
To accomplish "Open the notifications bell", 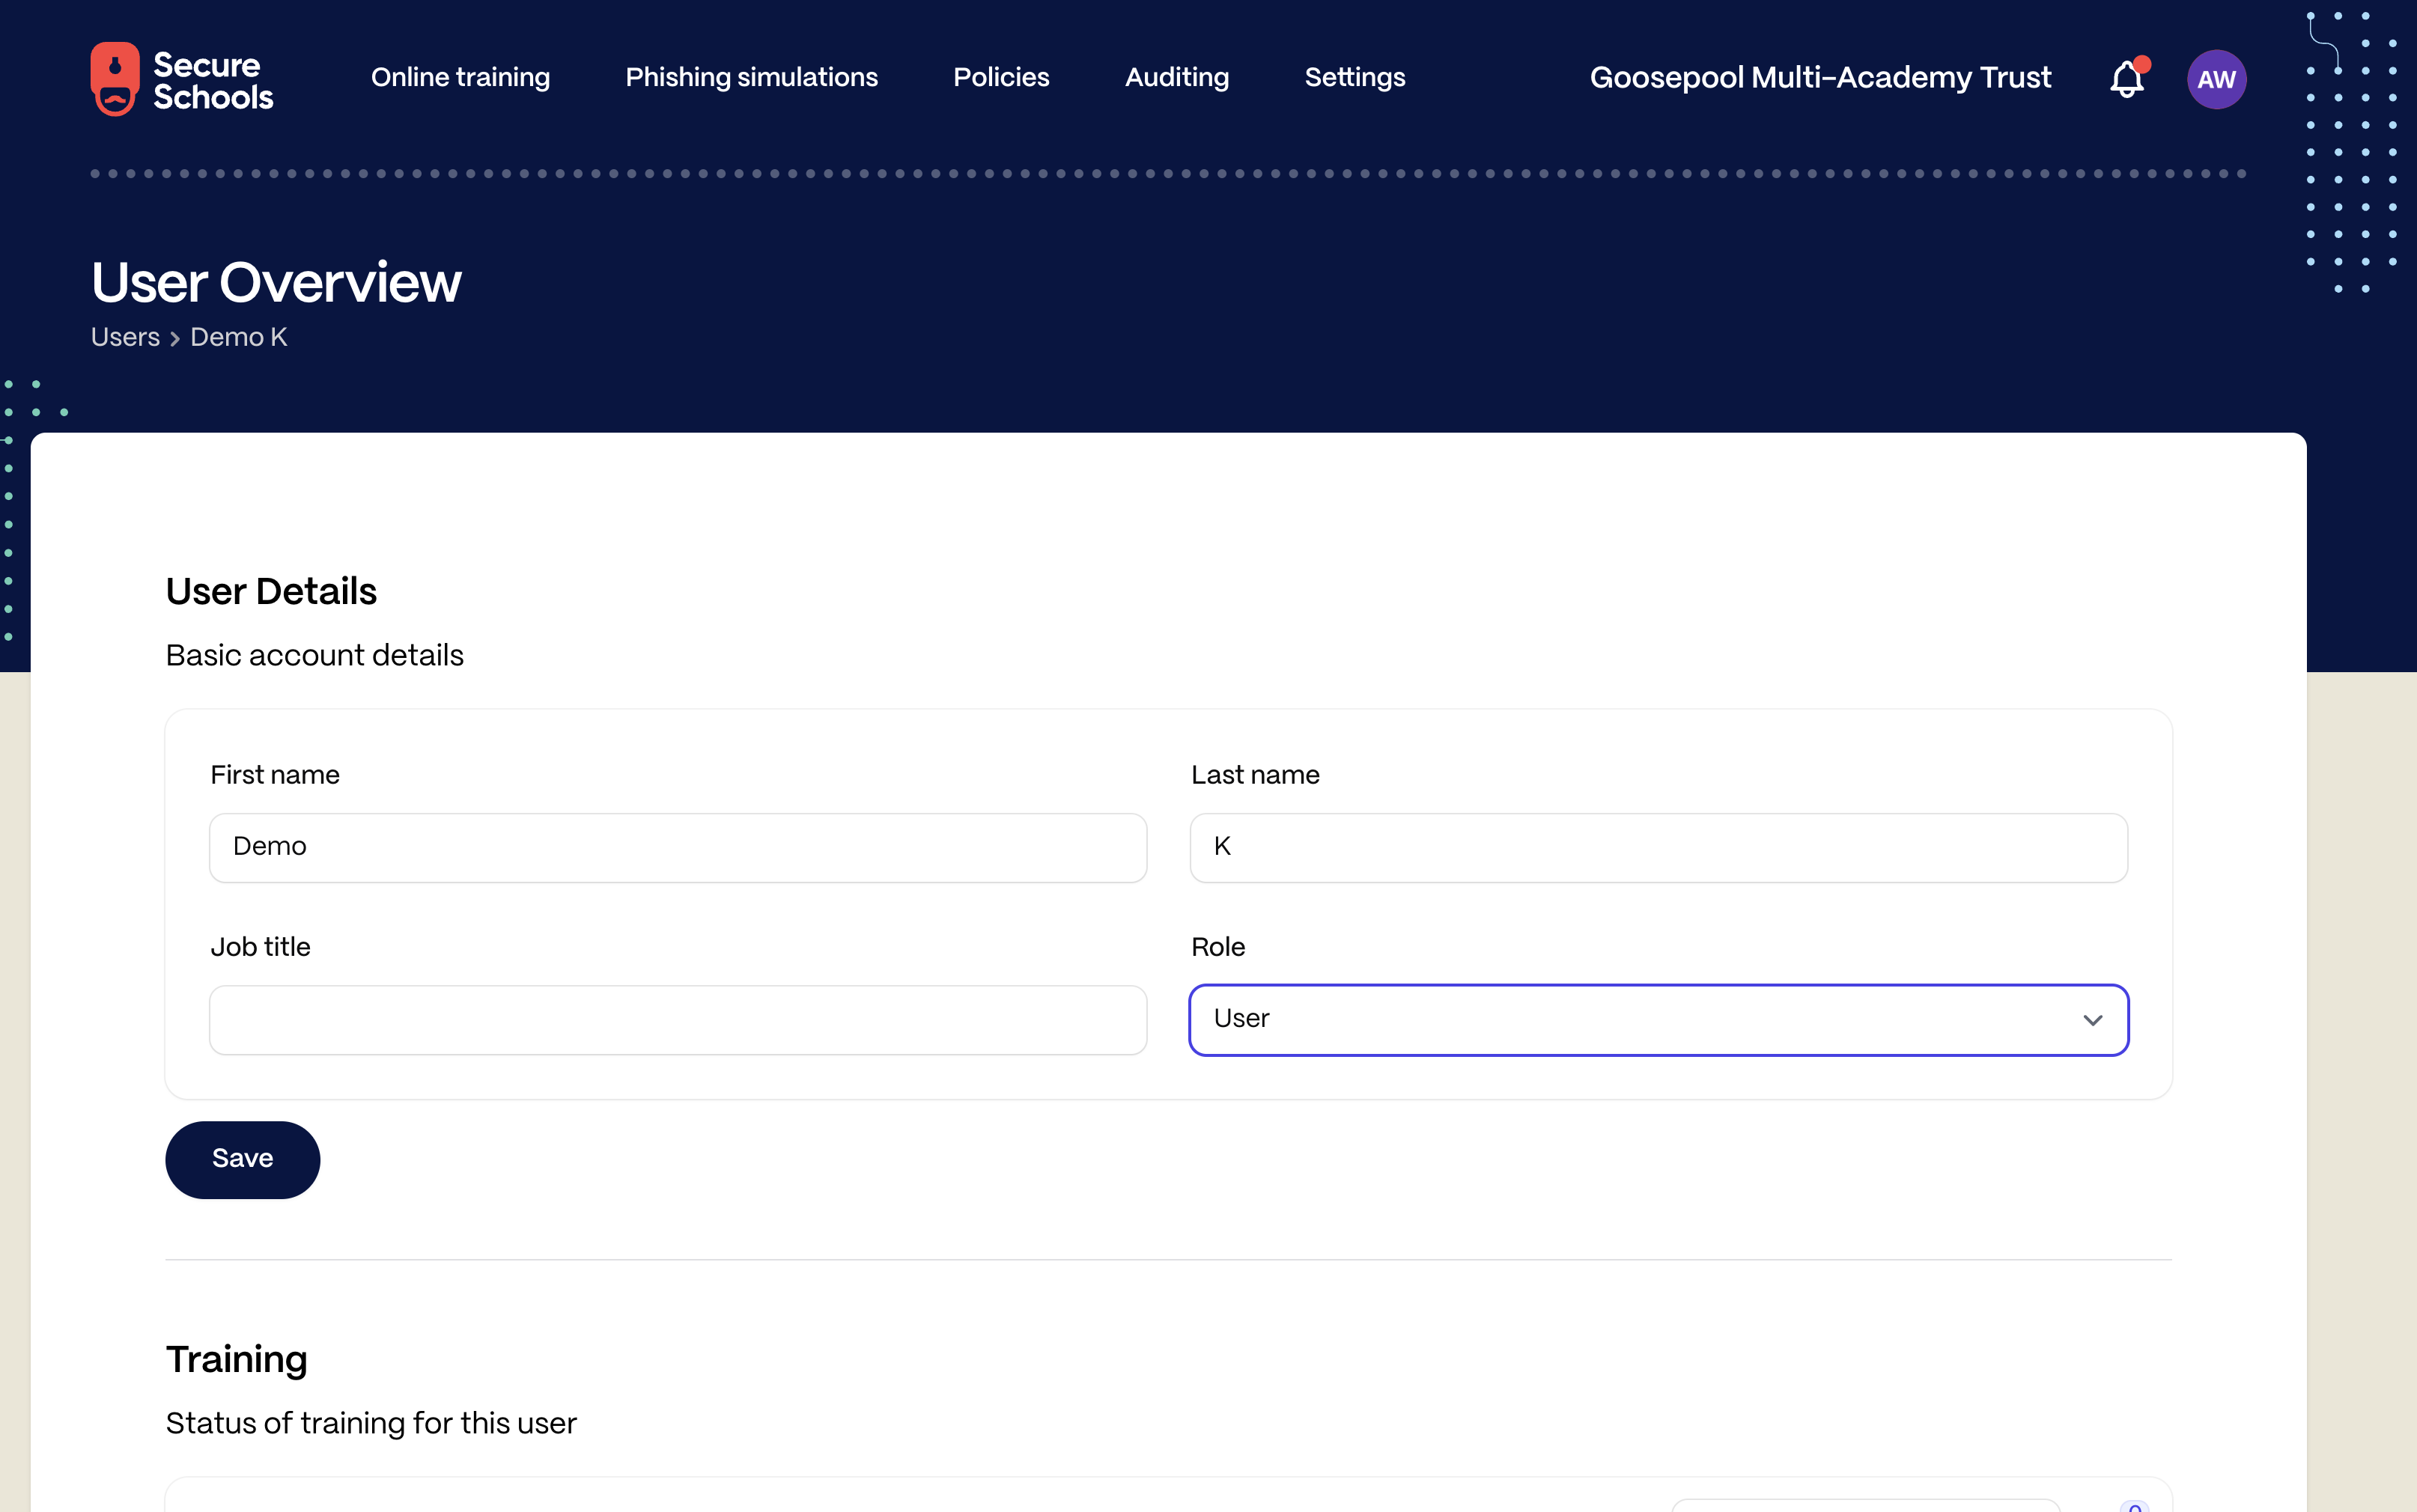I will tap(2128, 78).
